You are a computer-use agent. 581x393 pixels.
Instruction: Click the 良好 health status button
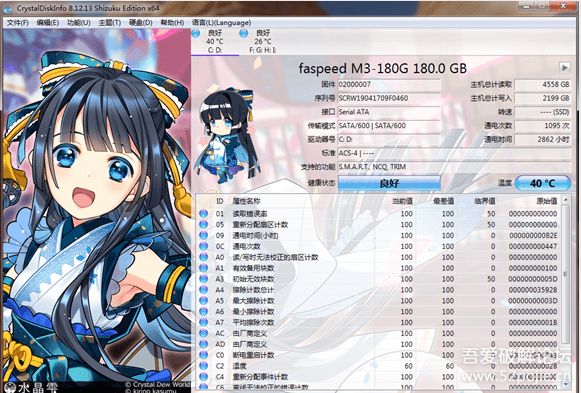[389, 183]
